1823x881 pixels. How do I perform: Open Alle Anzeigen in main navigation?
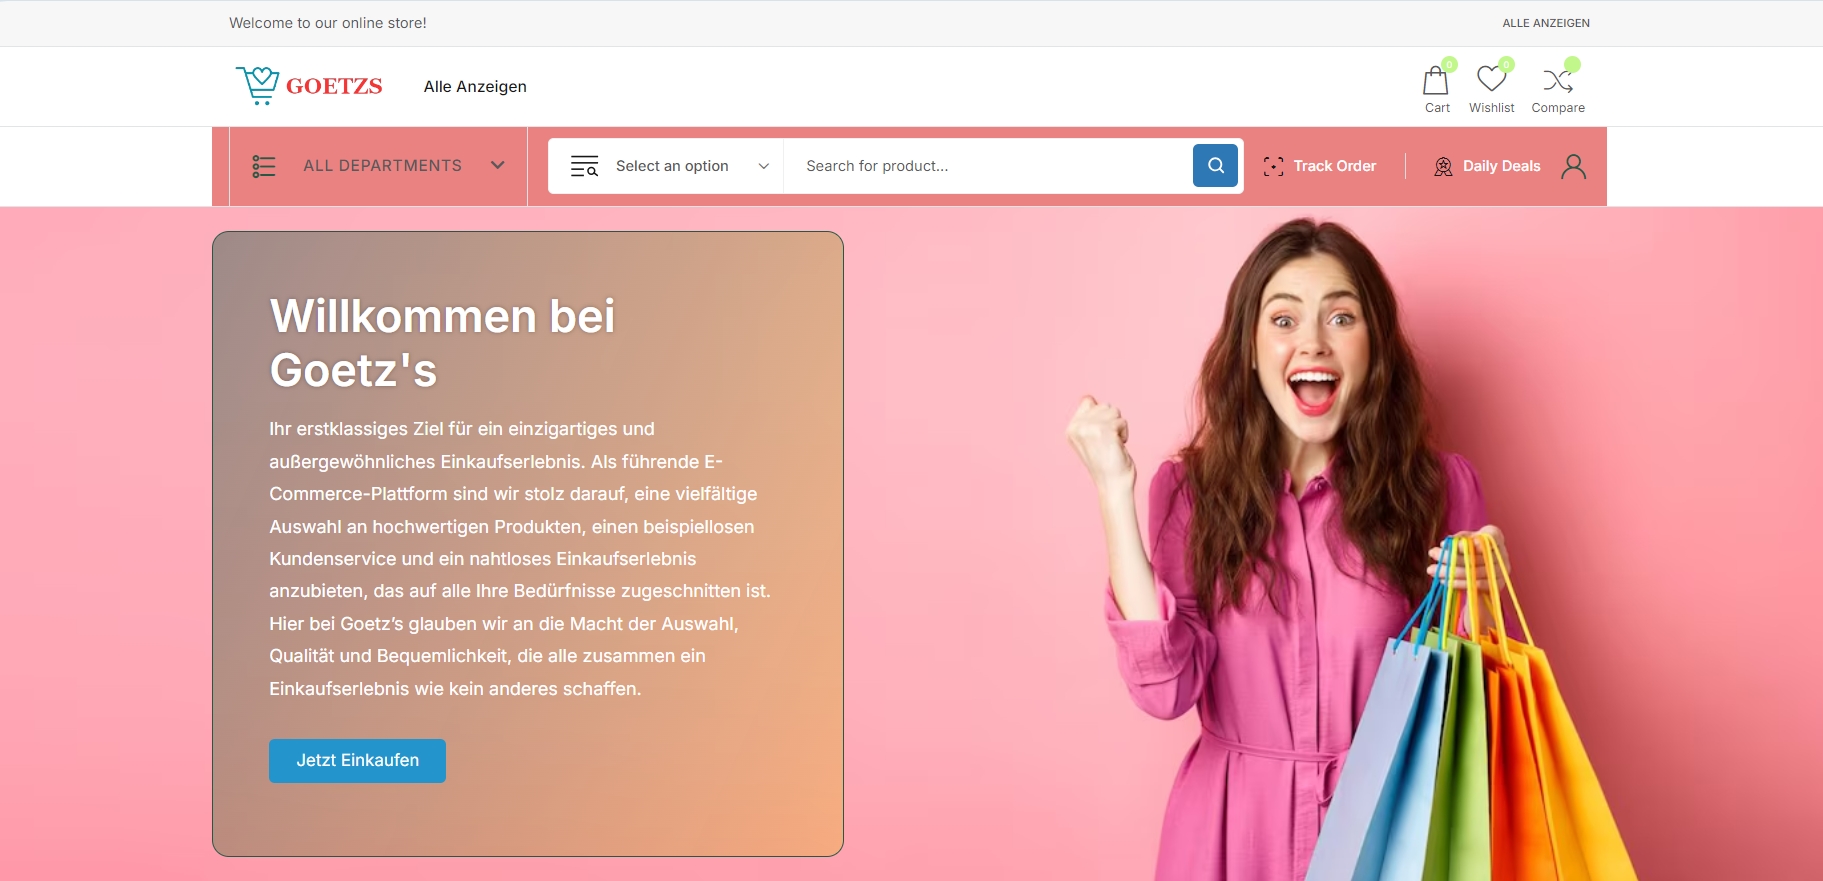[475, 86]
